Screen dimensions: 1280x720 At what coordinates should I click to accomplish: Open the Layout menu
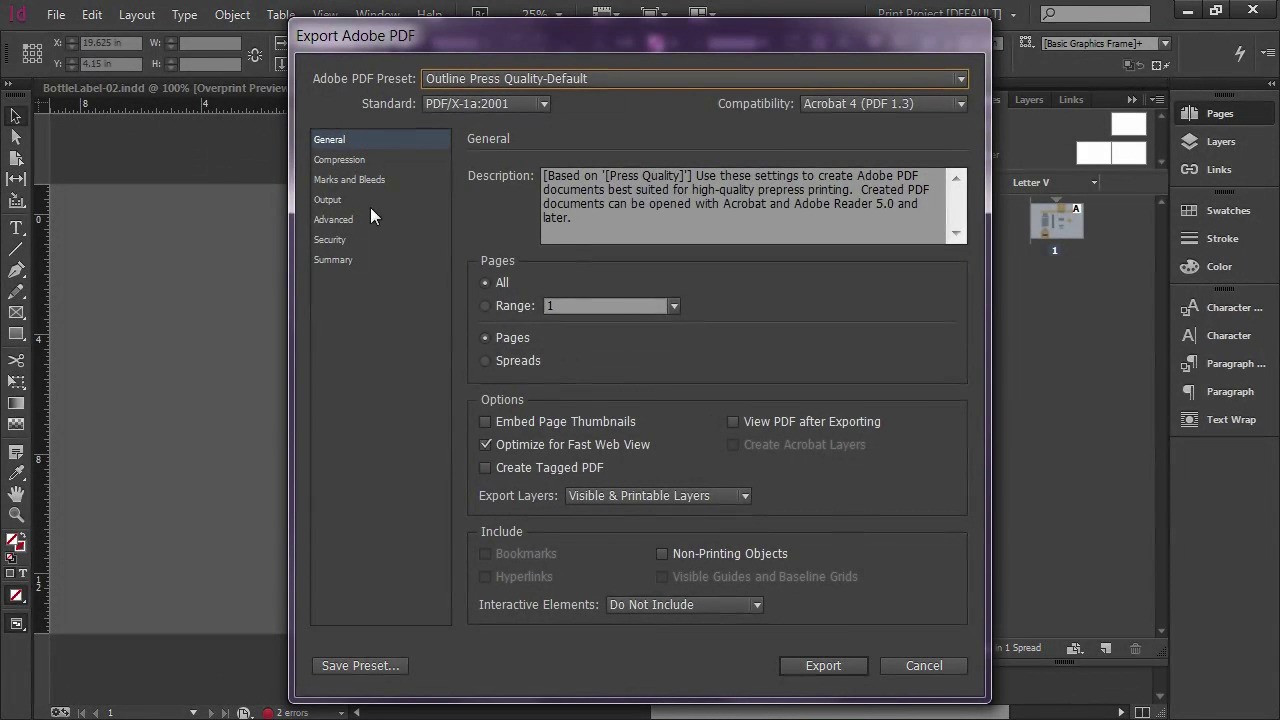click(137, 15)
